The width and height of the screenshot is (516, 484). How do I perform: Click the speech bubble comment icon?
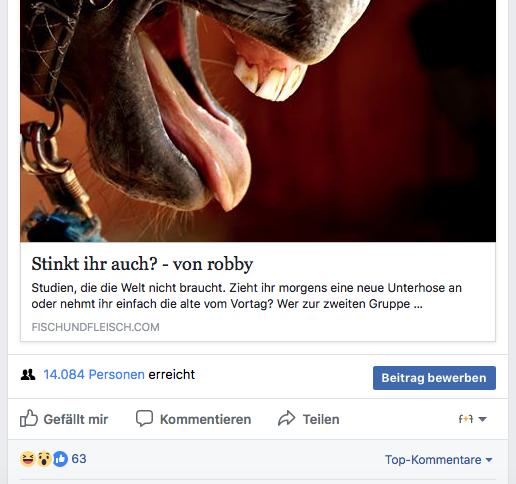point(144,418)
